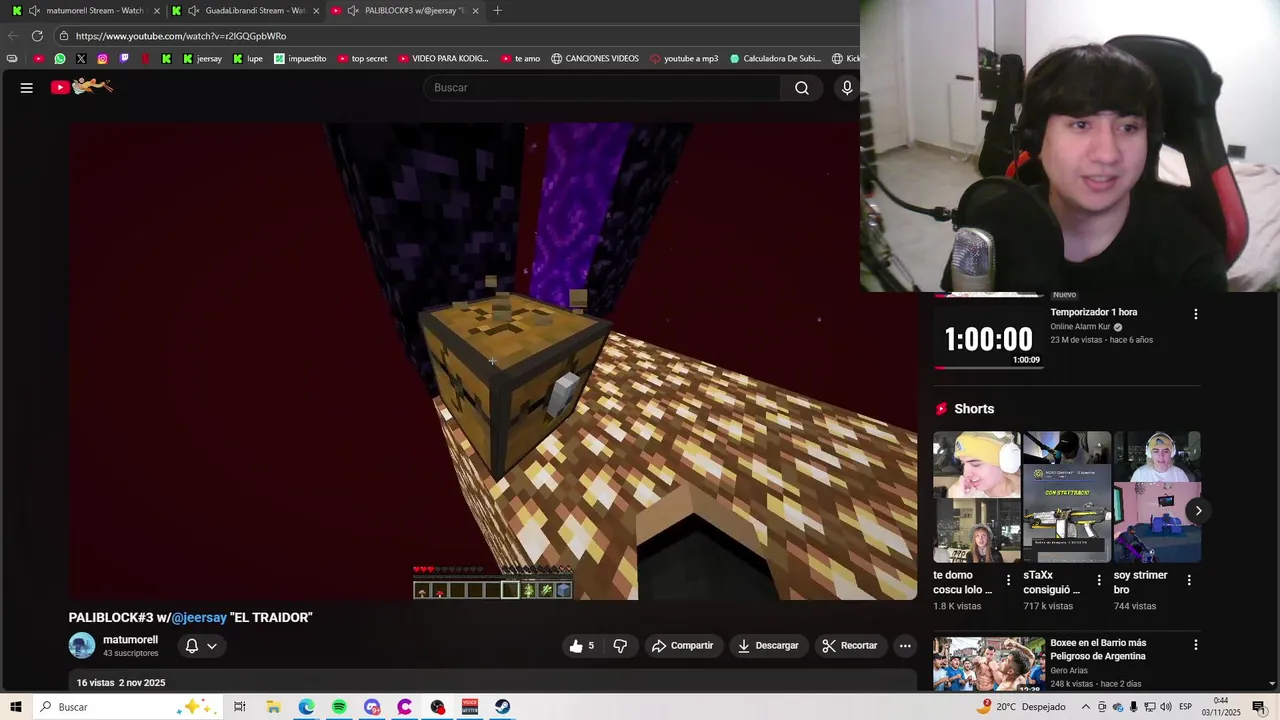Viewport: 1280px width, 720px height.
Task: Open the 'soy strimer bro' Short
Action: point(1157,497)
